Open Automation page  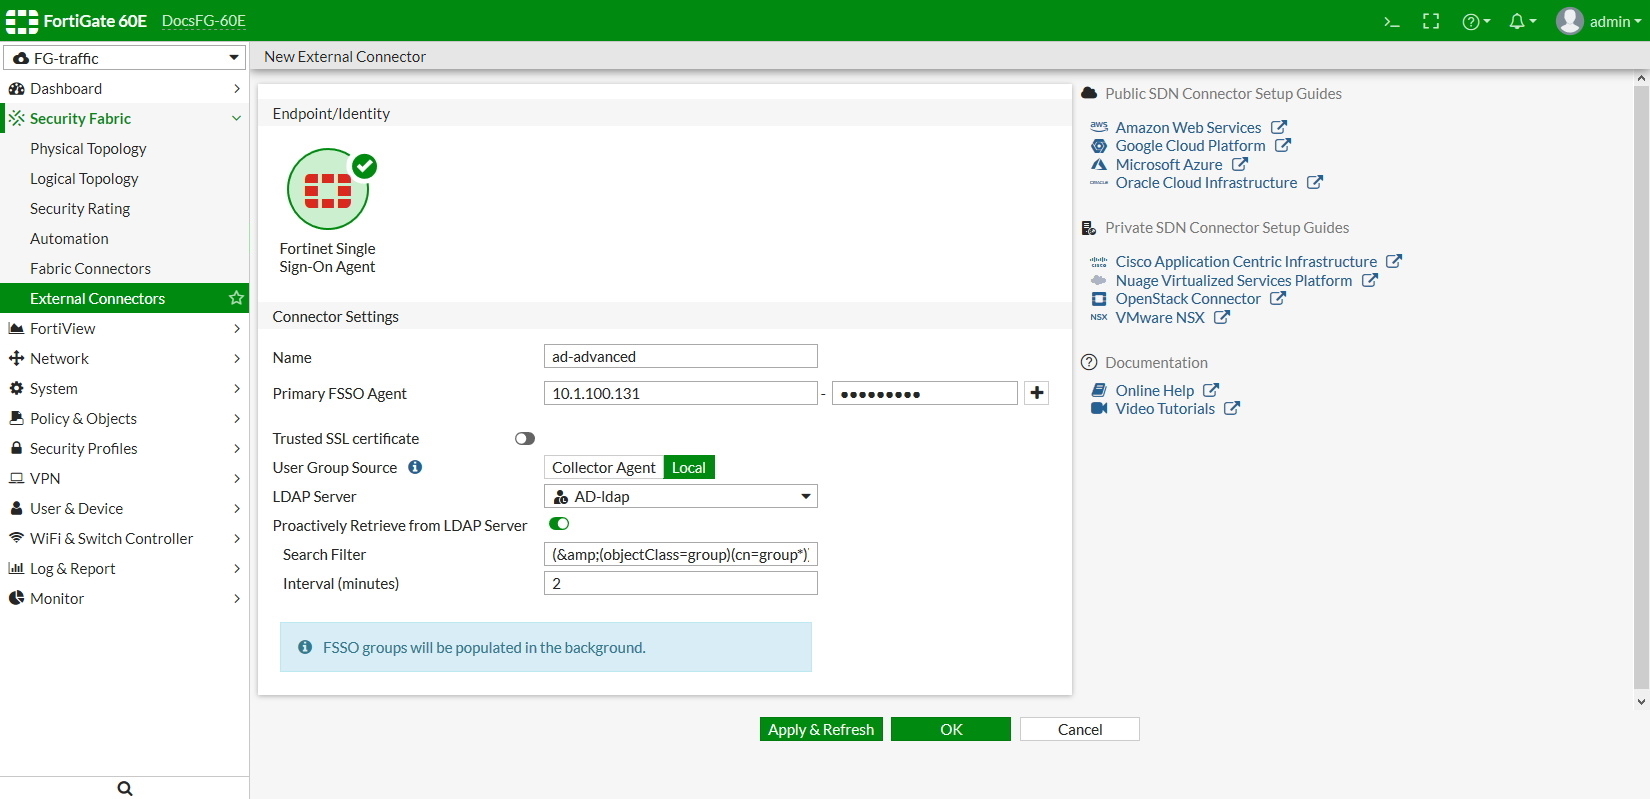pyautogui.click(x=69, y=238)
